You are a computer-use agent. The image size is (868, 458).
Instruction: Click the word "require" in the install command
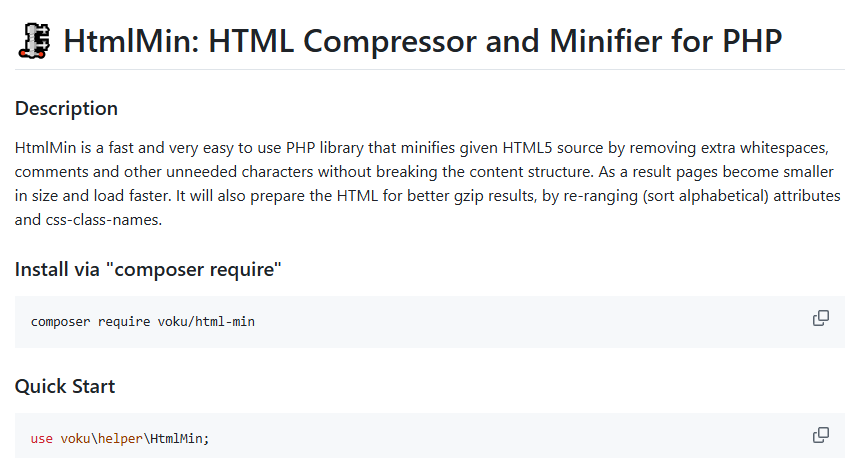pos(123,322)
